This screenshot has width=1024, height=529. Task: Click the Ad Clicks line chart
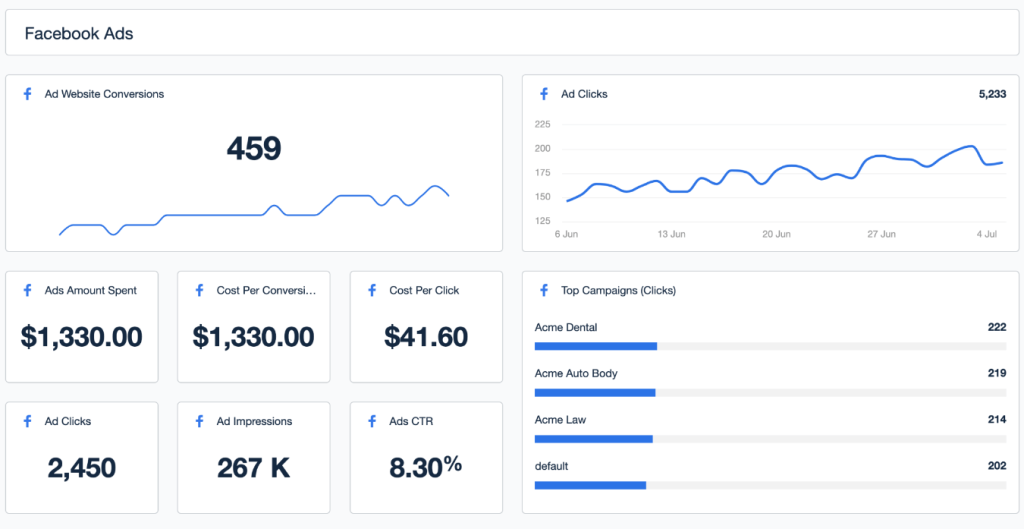pos(784,173)
